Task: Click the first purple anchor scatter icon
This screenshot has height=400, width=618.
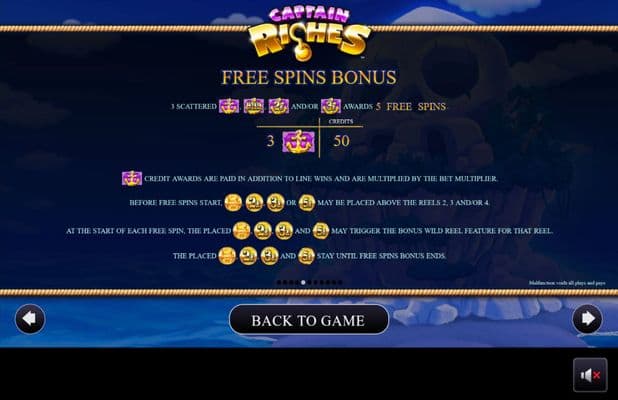Action: pos(229,106)
